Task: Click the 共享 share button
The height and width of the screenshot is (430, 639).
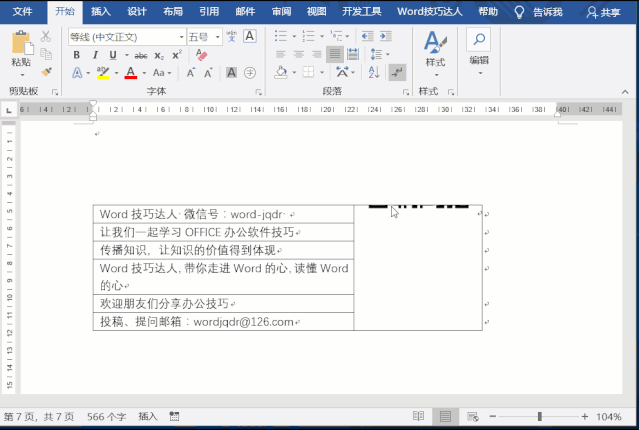Action: click(603, 12)
